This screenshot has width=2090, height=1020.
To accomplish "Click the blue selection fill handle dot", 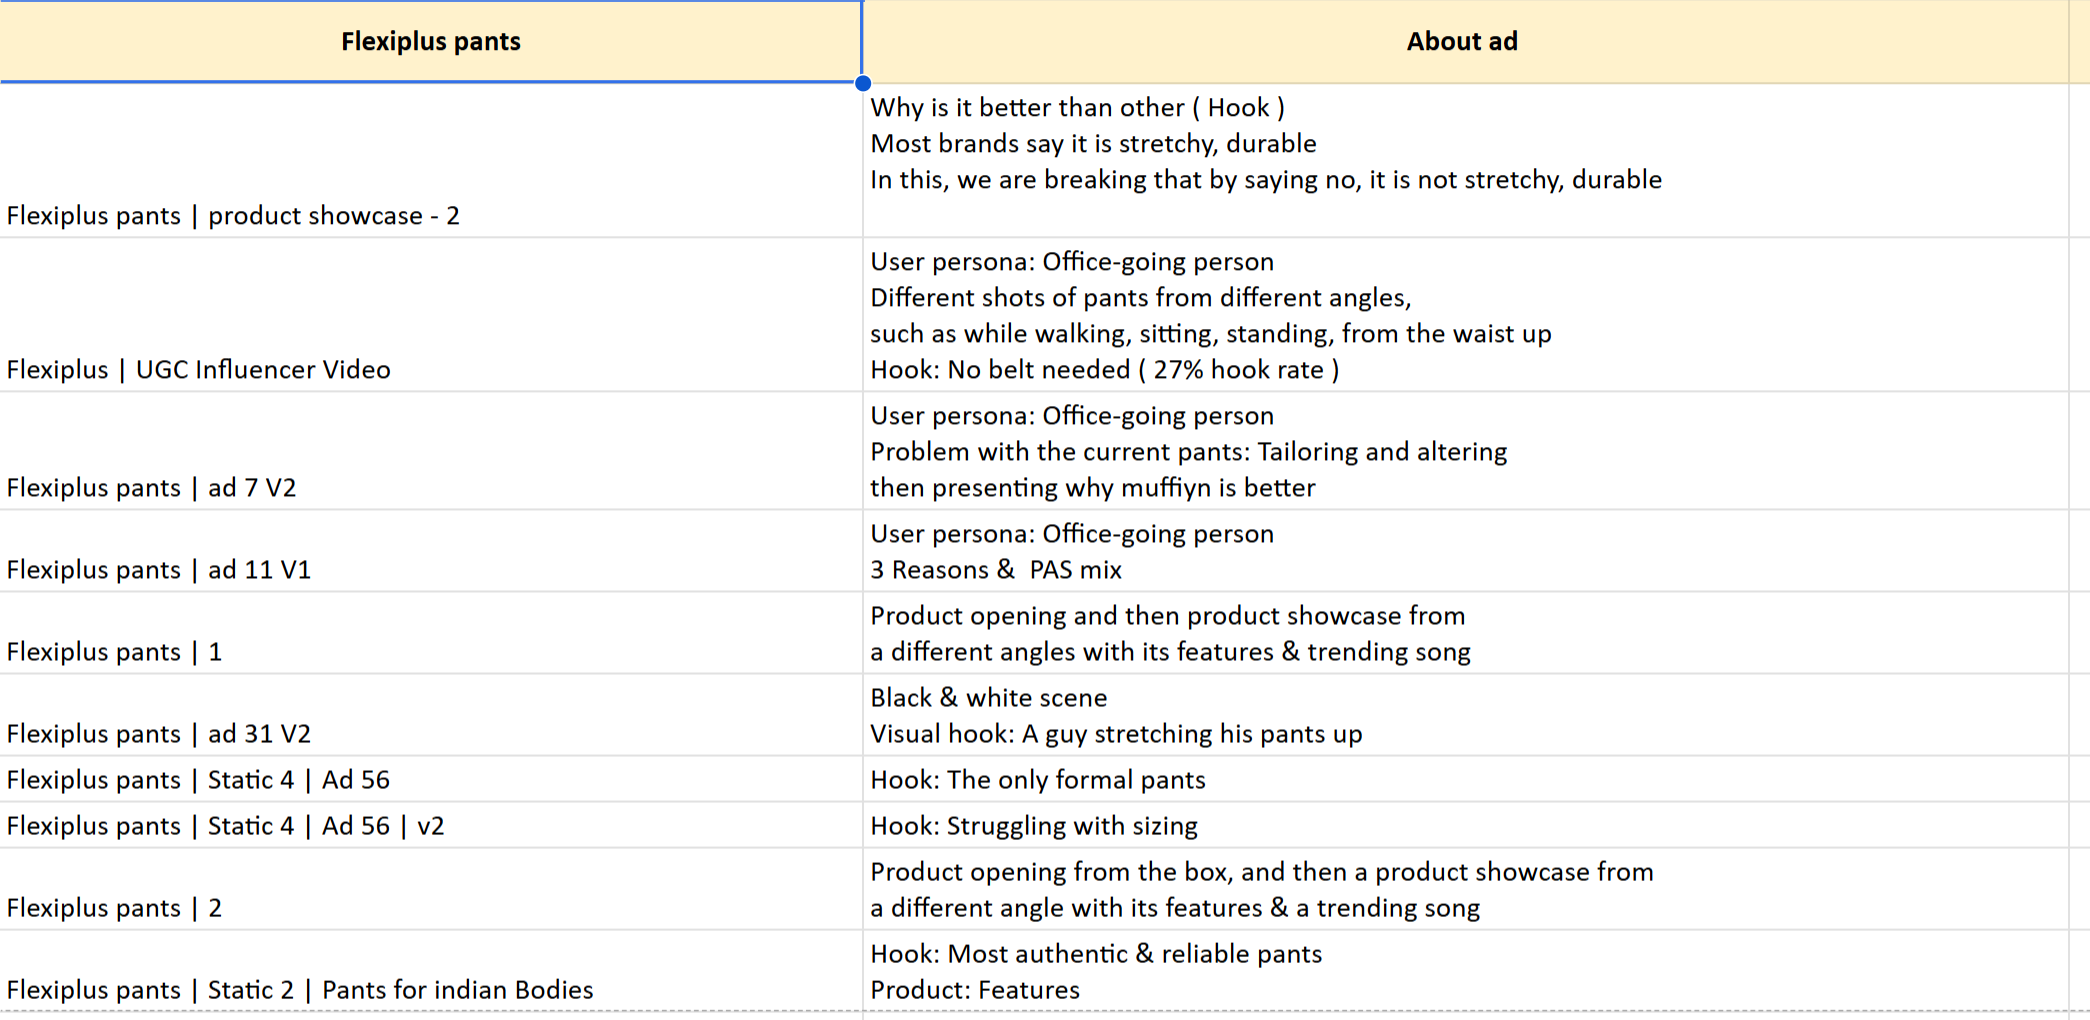I will pos(863,83).
